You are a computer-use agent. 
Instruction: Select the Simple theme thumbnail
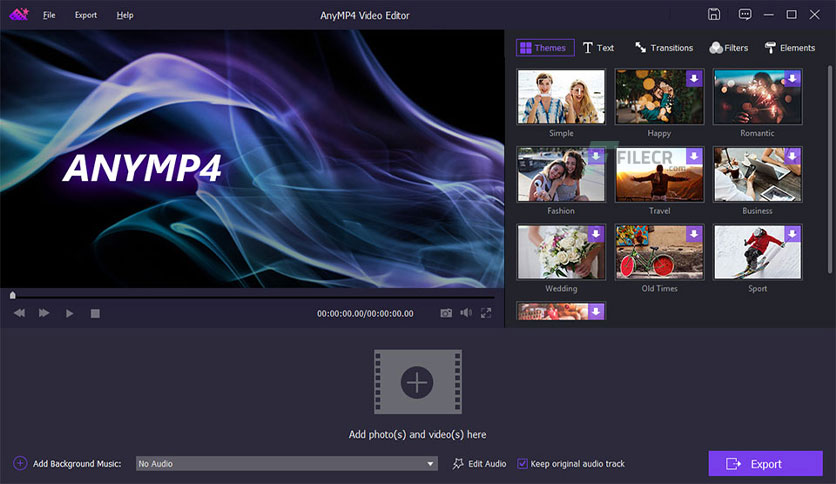coord(561,96)
